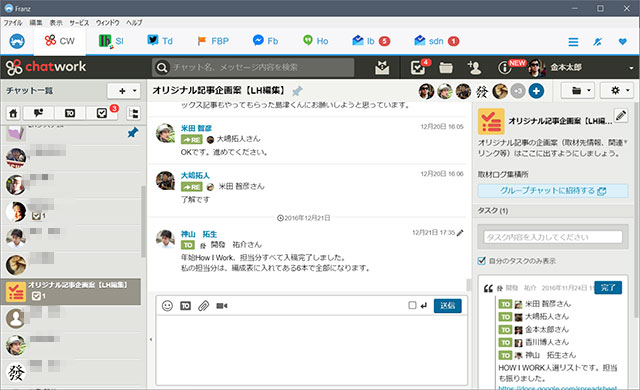Click sender name 米田 智彦
640x390 pixels.
(x=196, y=128)
